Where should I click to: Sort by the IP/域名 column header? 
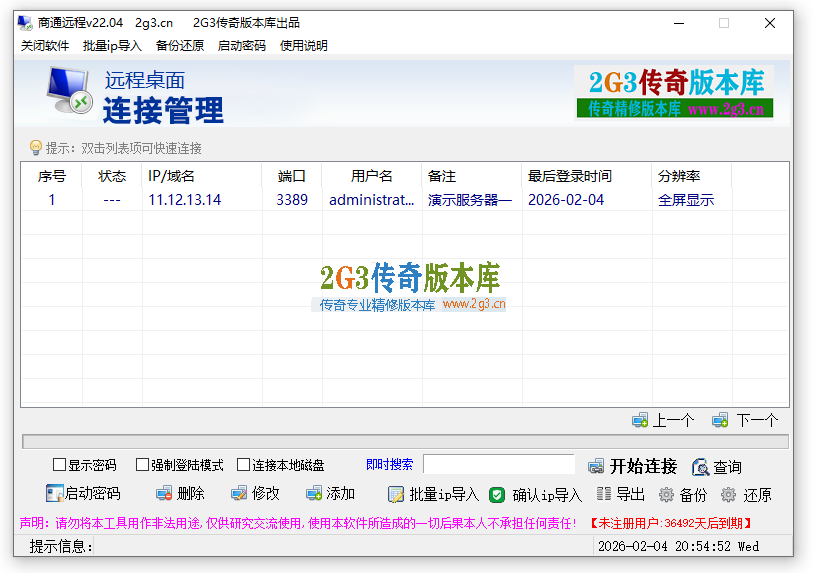coord(202,176)
